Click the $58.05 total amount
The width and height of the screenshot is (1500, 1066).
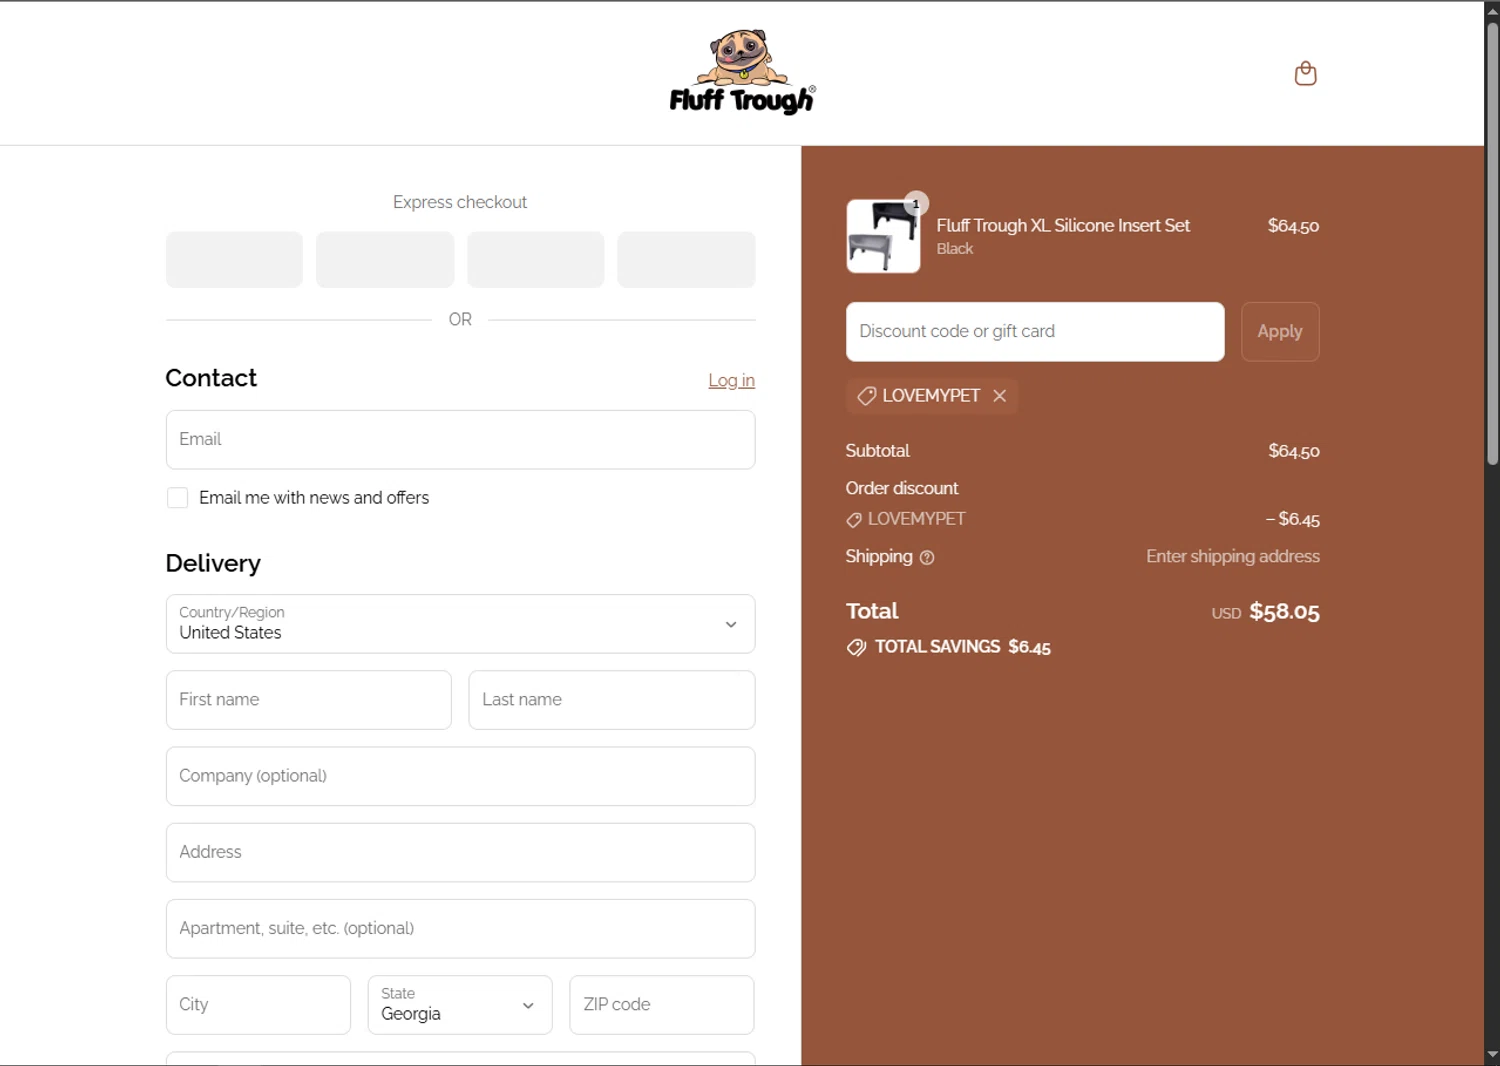click(x=1284, y=612)
